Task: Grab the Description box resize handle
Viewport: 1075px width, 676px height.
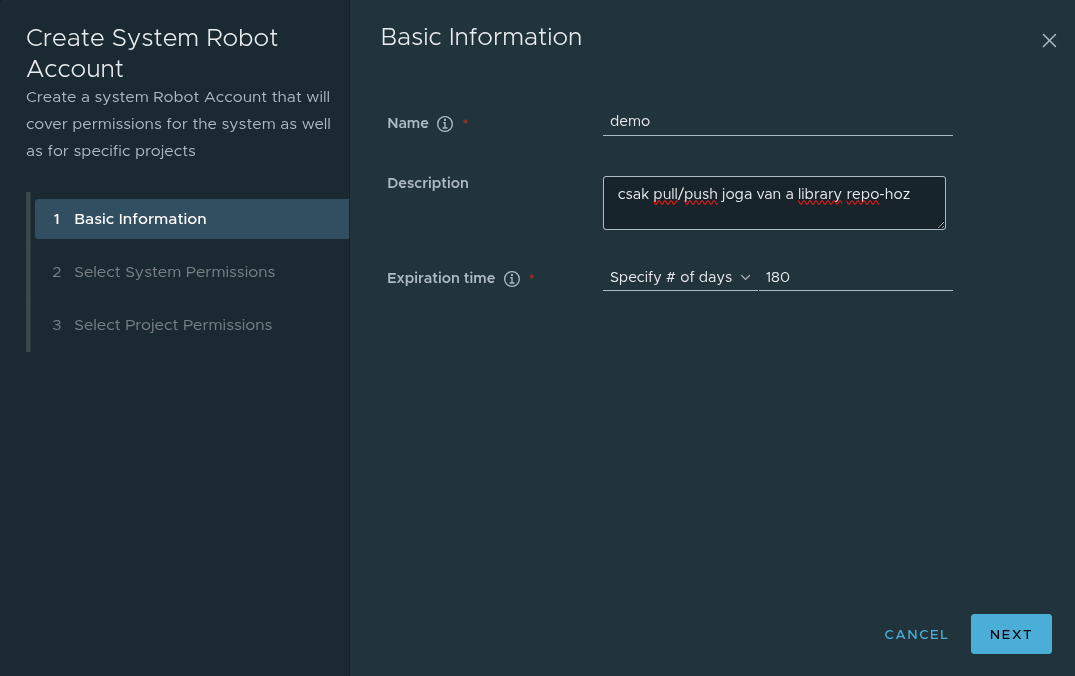Action: 940,225
